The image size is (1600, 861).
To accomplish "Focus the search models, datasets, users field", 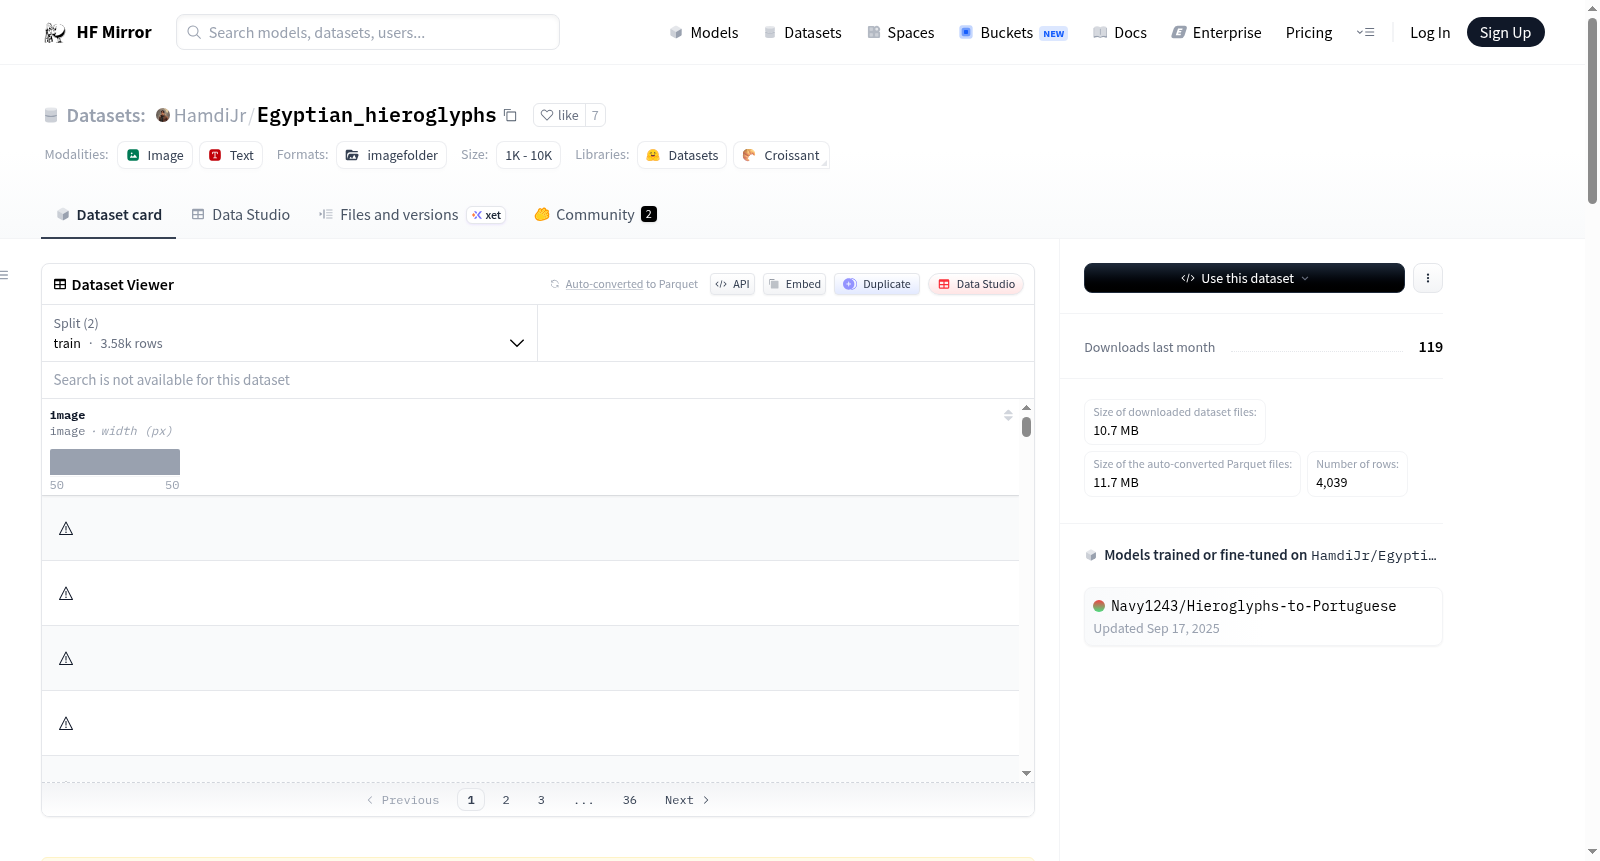I will [x=368, y=33].
